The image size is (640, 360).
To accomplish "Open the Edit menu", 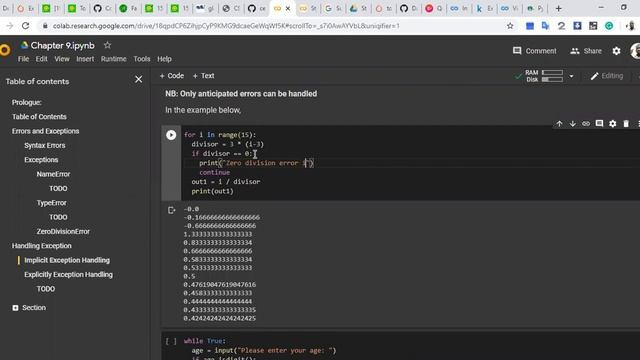I will [41, 59].
